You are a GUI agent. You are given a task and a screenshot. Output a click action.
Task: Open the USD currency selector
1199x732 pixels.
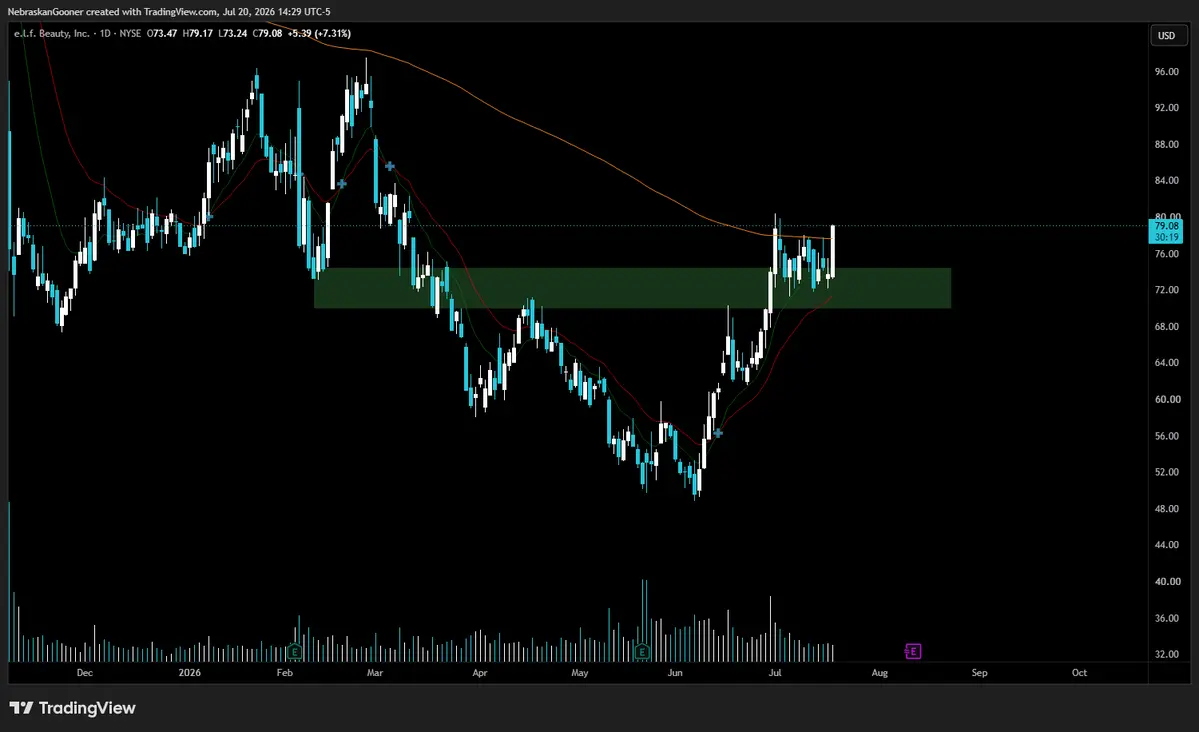tap(1166, 35)
